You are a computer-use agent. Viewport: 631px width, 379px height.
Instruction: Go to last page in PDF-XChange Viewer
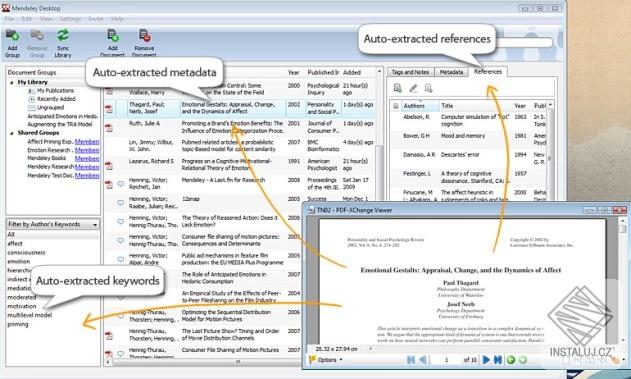coord(498,359)
